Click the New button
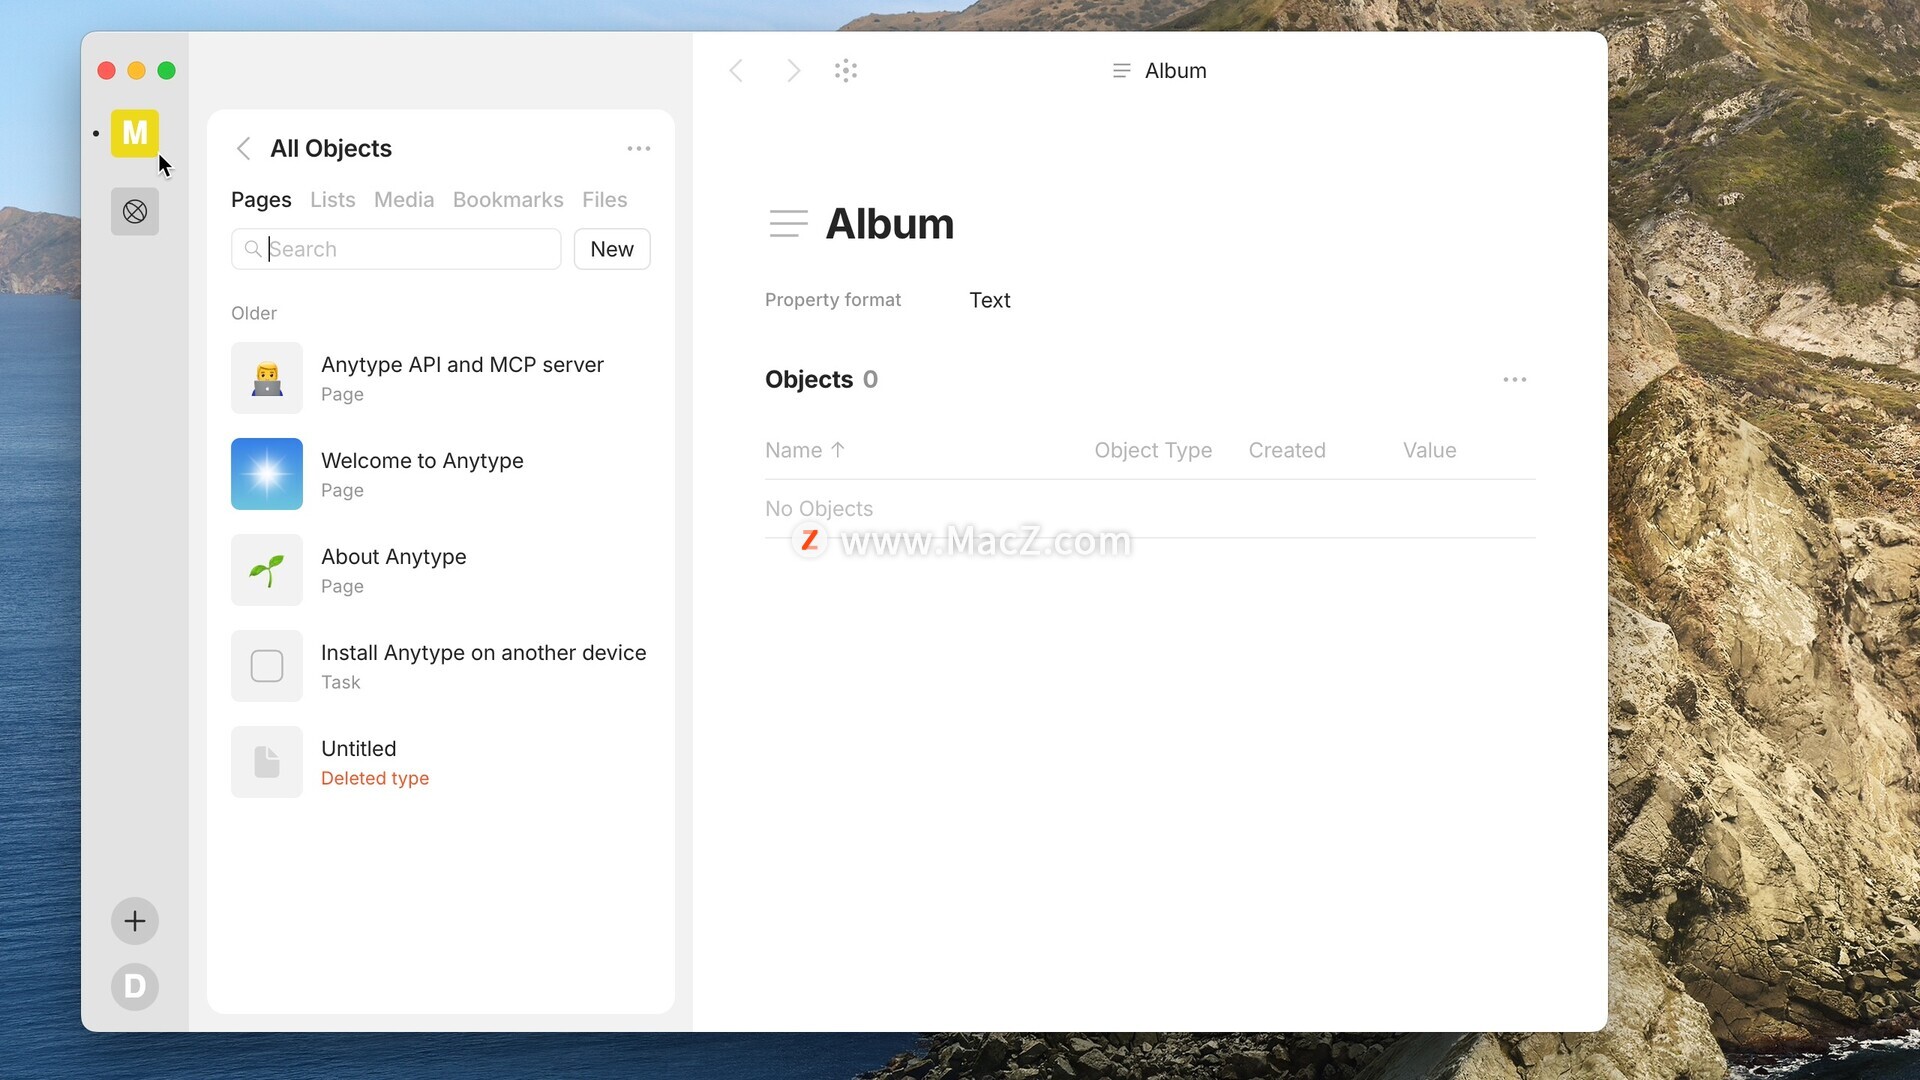 (612, 249)
